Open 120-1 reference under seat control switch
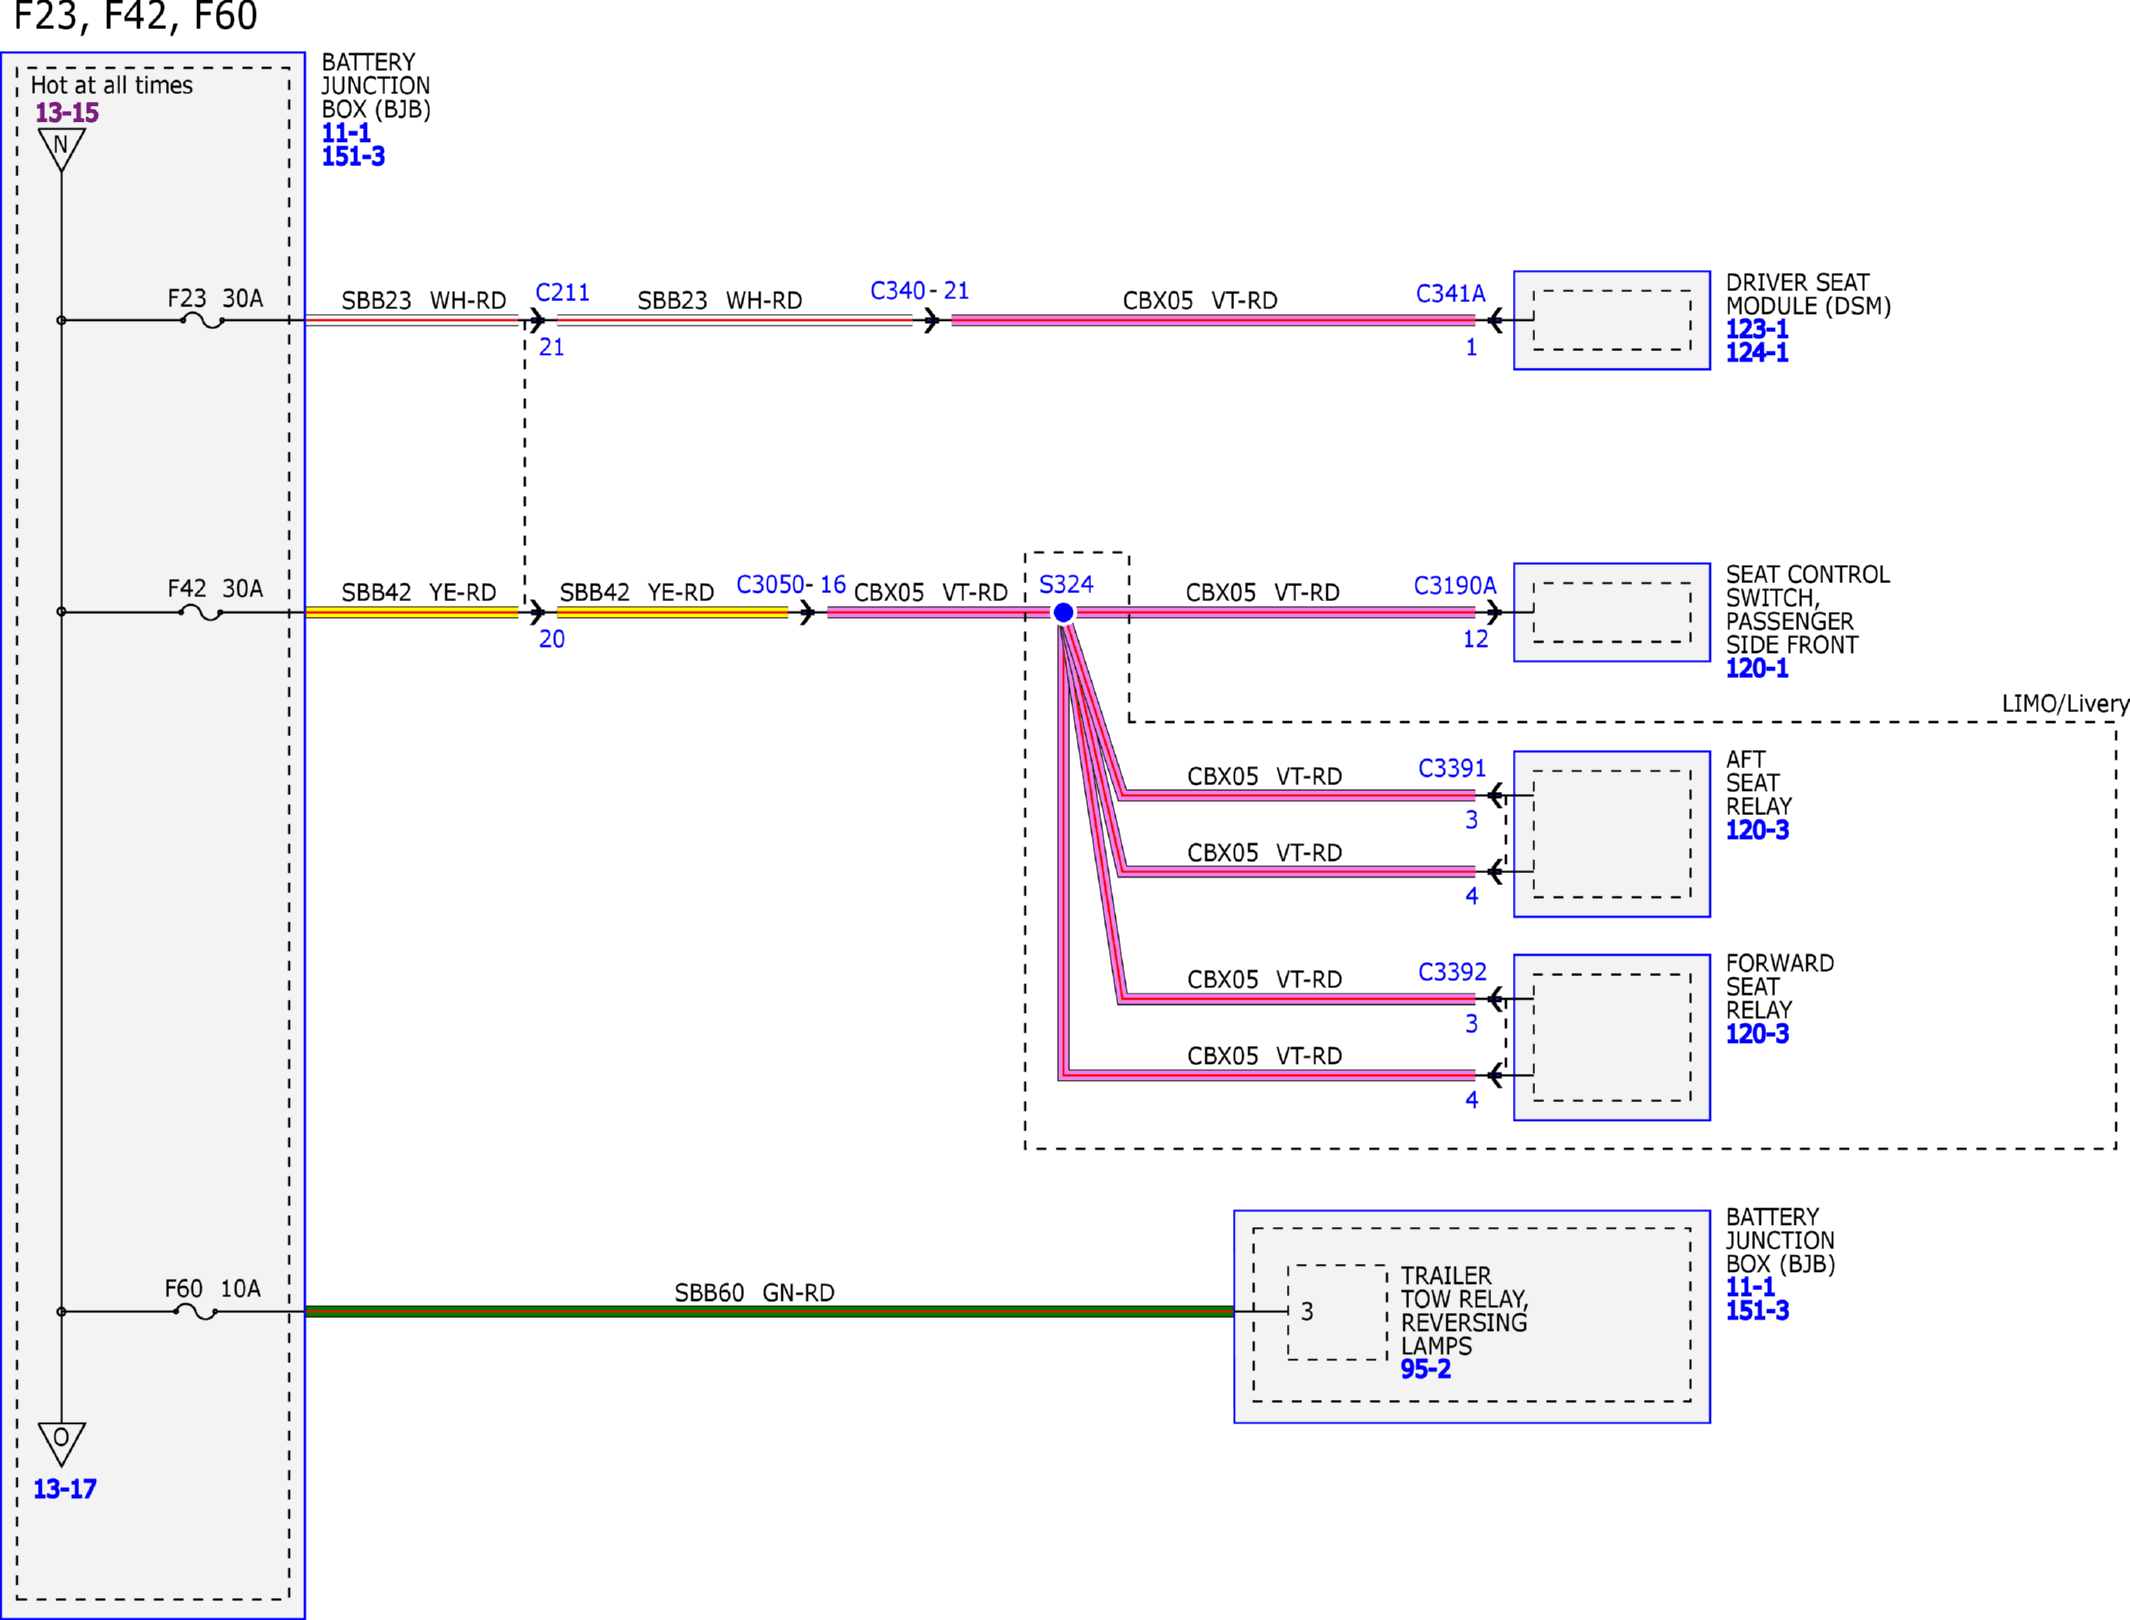The image size is (2130, 1620). [x=1757, y=669]
